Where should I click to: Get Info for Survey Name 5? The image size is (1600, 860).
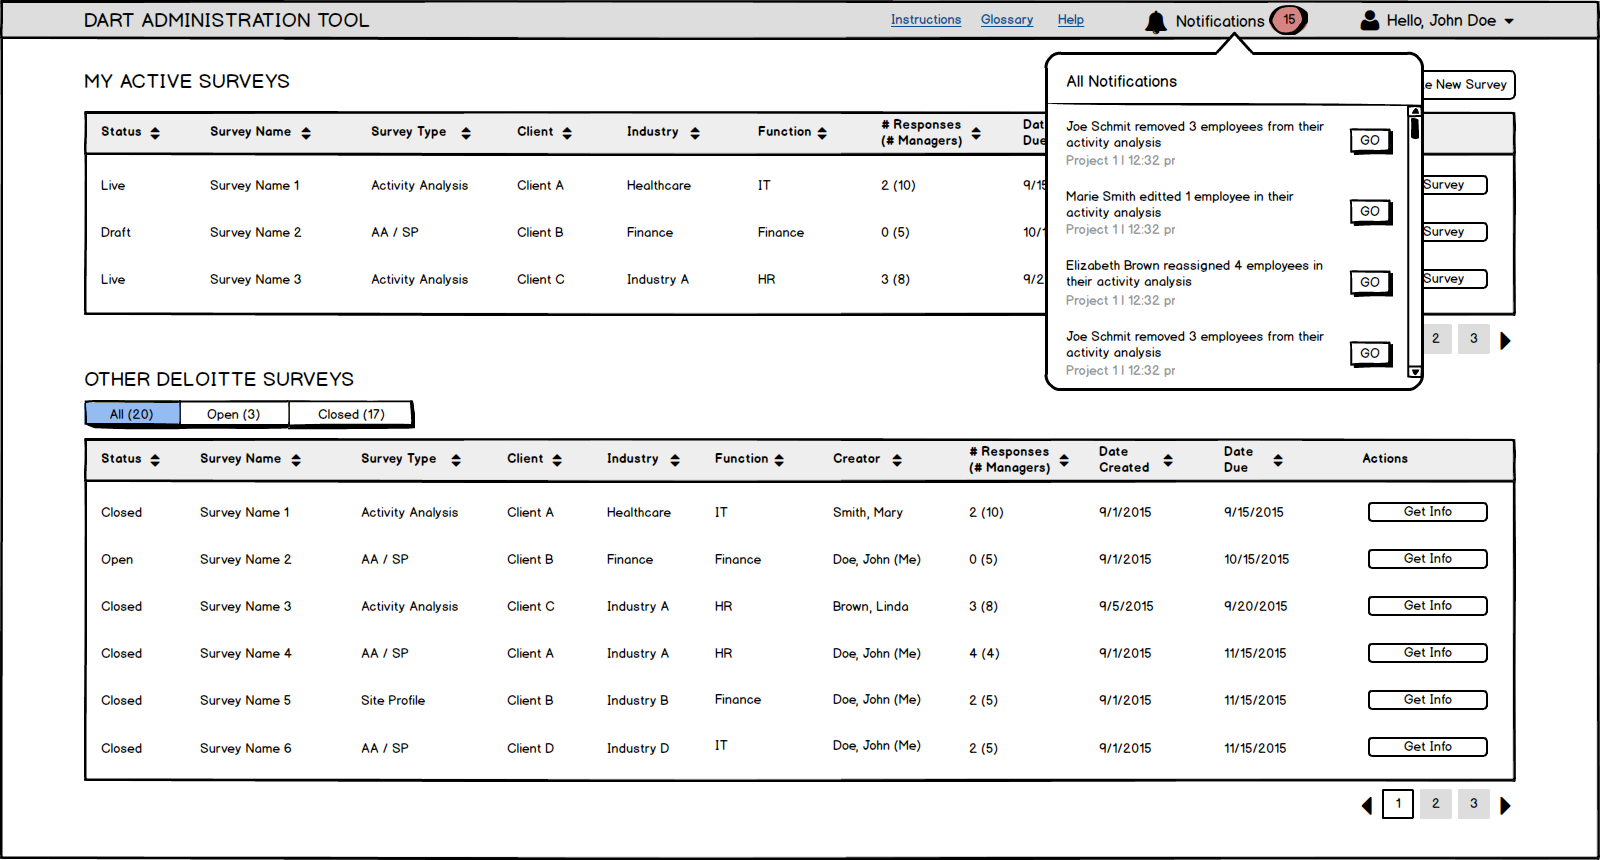(1427, 700)
